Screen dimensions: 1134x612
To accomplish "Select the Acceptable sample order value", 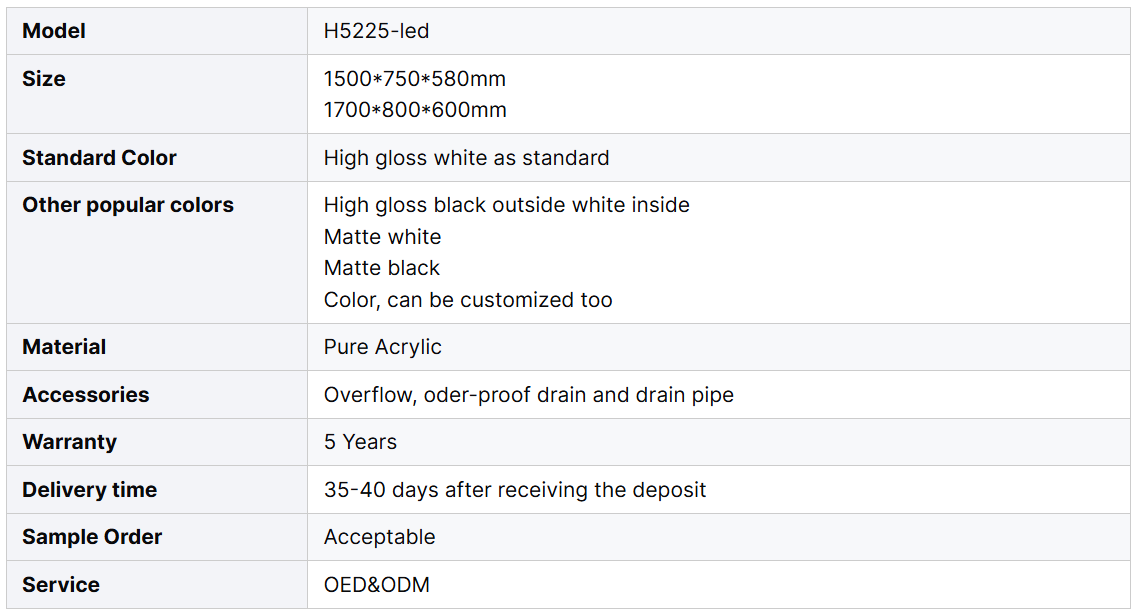I will pos(379,537).
